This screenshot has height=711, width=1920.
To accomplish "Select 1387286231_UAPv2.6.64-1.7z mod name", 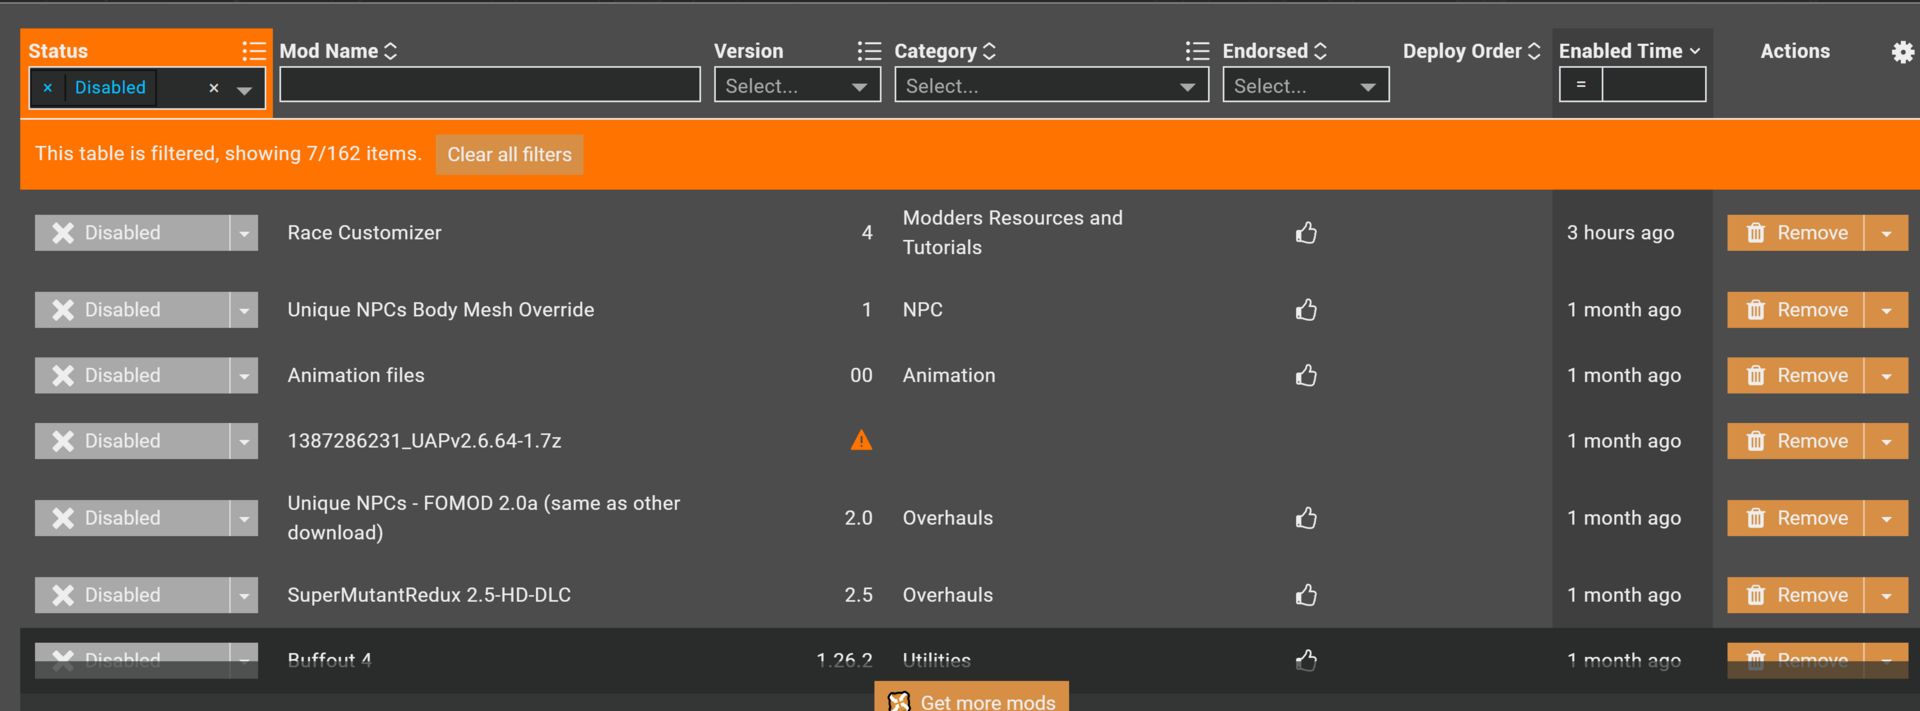I will tap(424, 441).
